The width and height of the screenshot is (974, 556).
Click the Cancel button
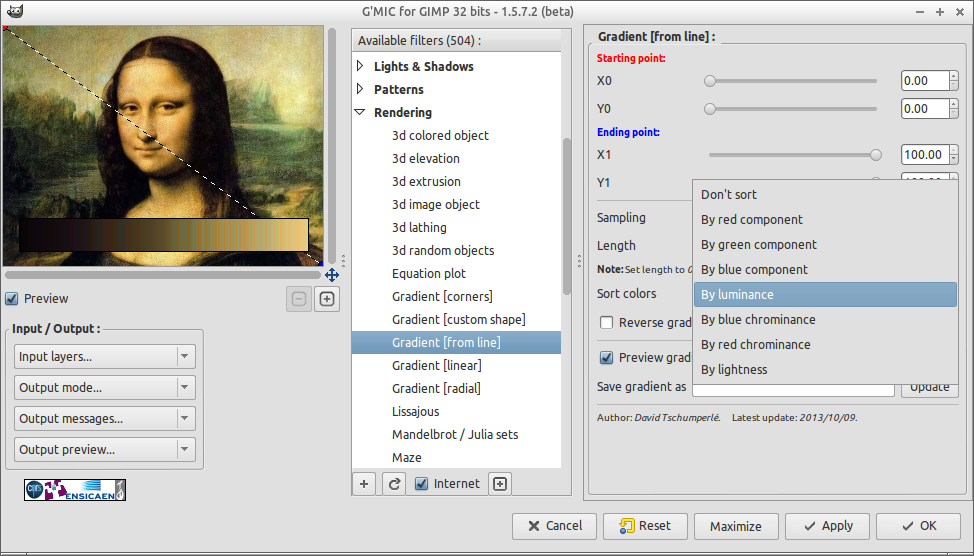click(x=554, y=526)
